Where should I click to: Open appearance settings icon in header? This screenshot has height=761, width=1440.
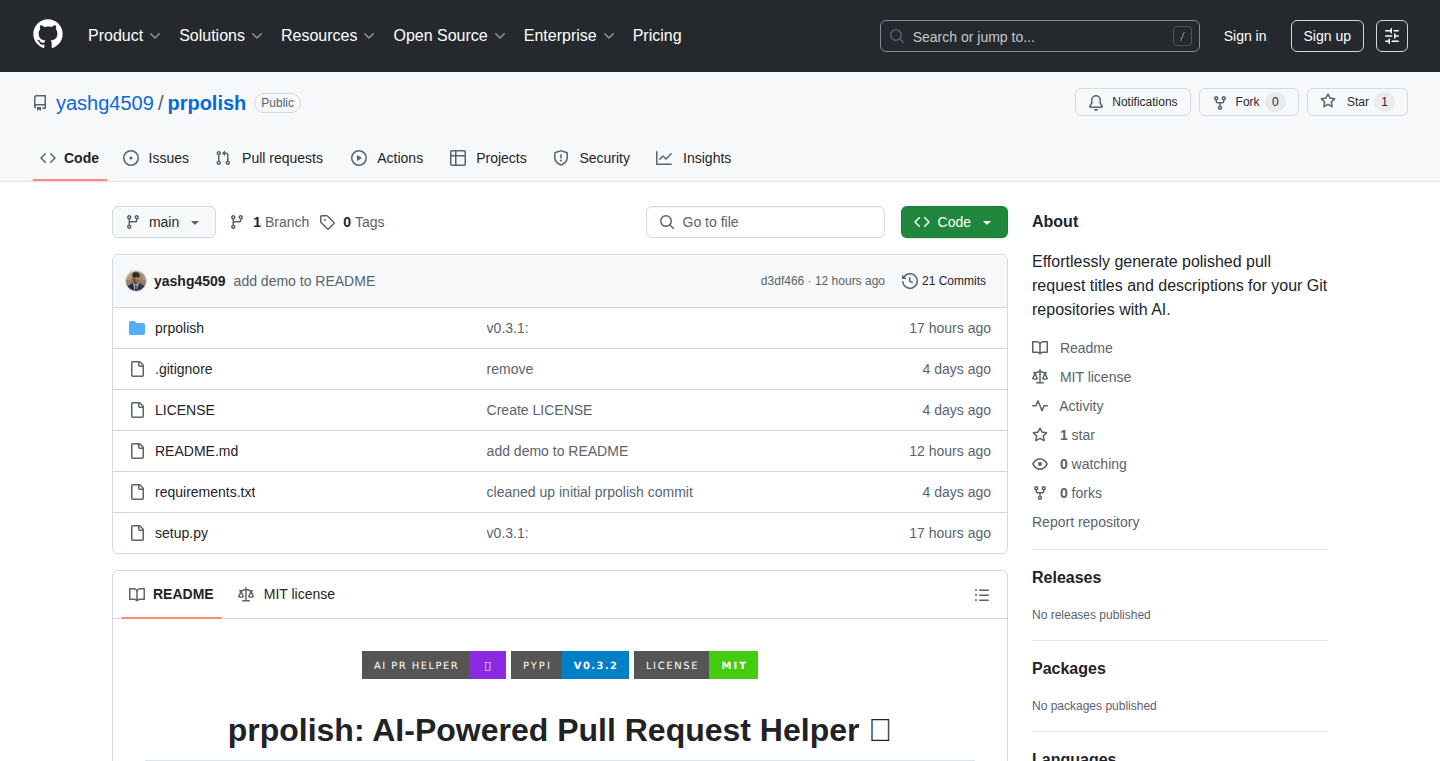click(x=1392, y=36)
